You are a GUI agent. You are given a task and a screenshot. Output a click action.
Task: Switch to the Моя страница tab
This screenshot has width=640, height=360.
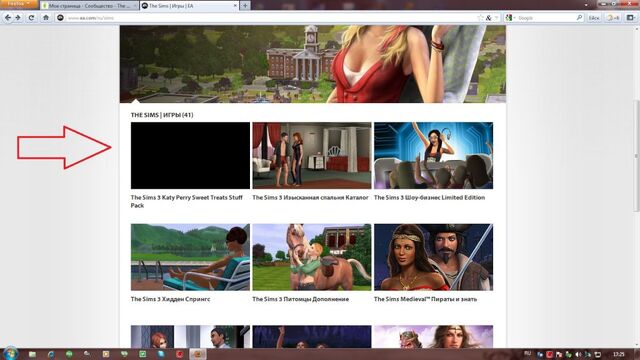point(89,6)
